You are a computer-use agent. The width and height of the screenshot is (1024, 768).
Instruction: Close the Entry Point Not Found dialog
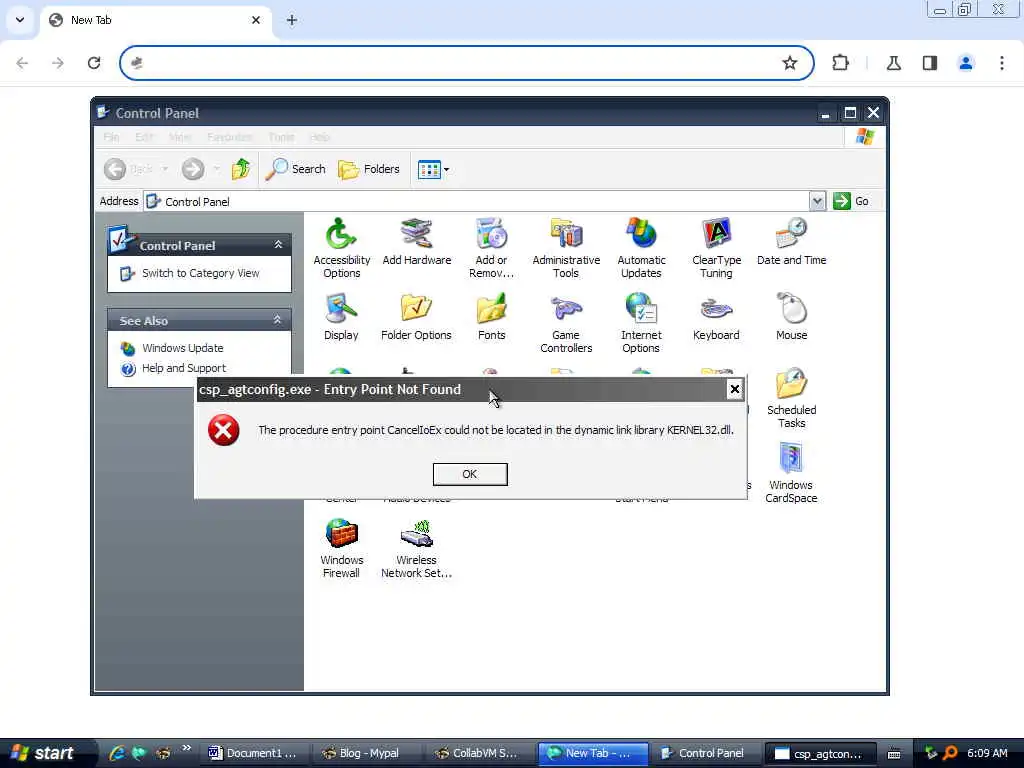(735, 389)
